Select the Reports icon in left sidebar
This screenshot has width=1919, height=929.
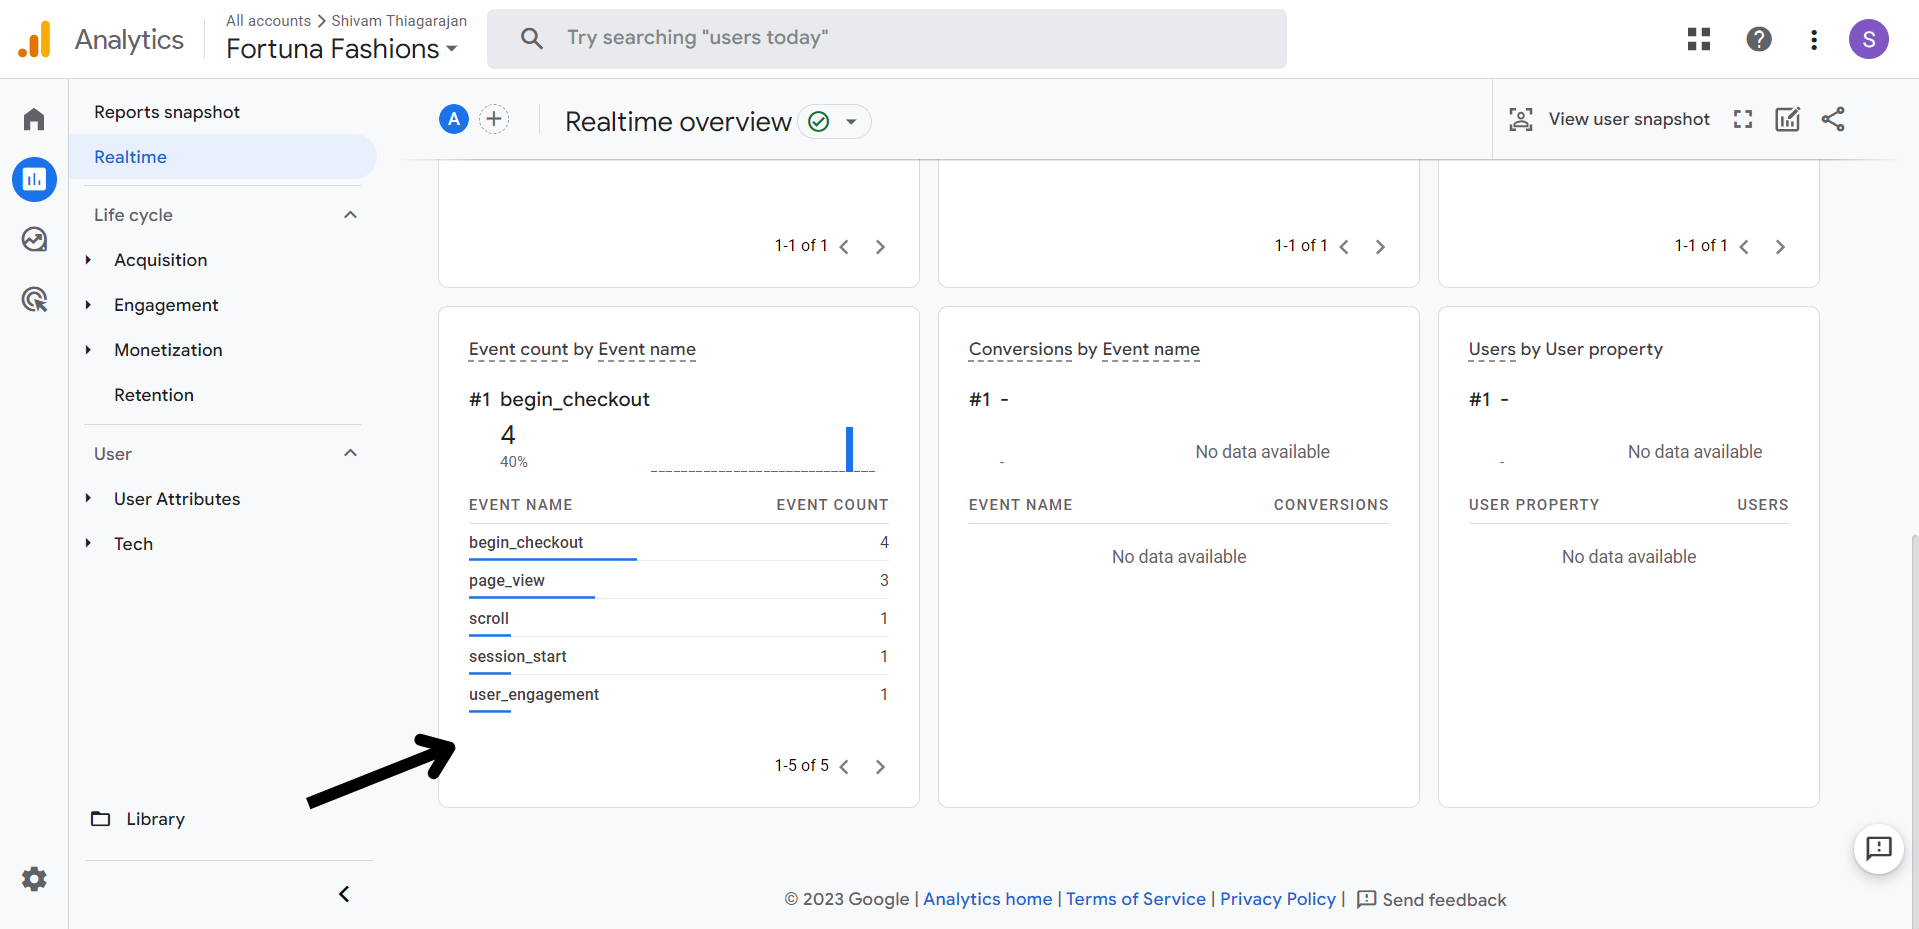click(33, 179)
